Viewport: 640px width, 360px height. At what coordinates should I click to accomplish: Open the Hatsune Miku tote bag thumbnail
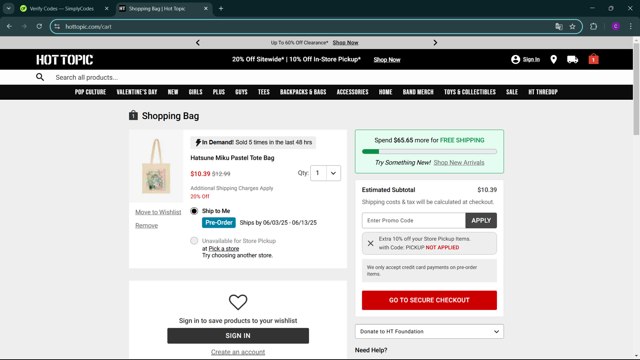click(156, 166)
